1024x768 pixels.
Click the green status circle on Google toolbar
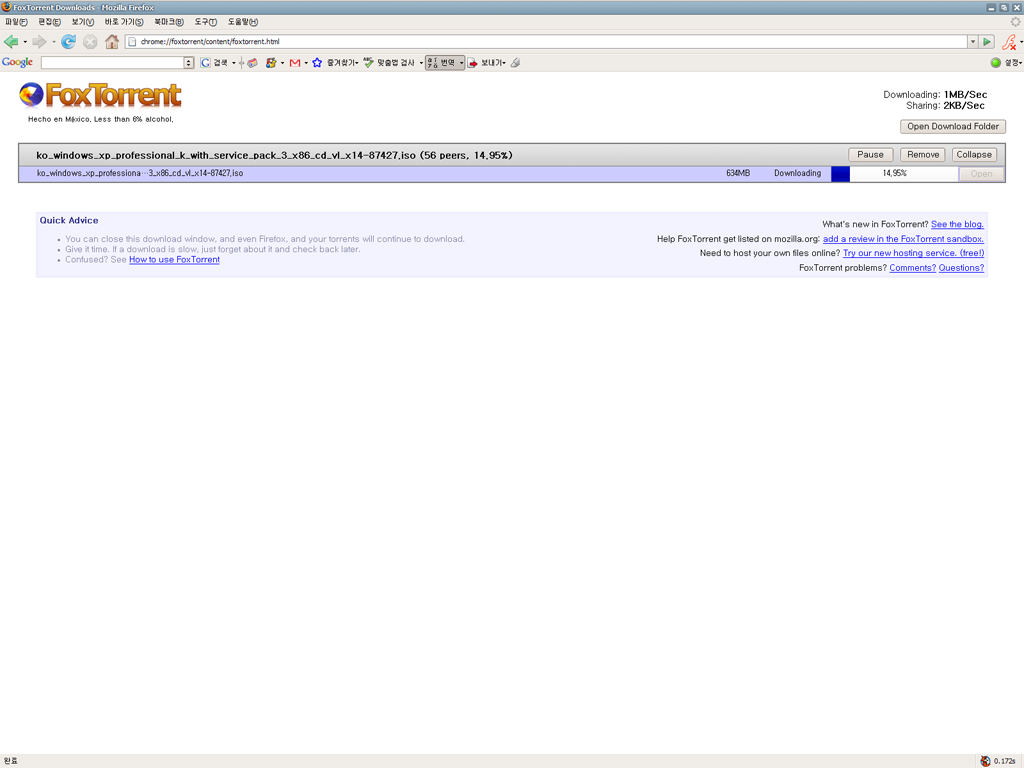pos(995,63)
